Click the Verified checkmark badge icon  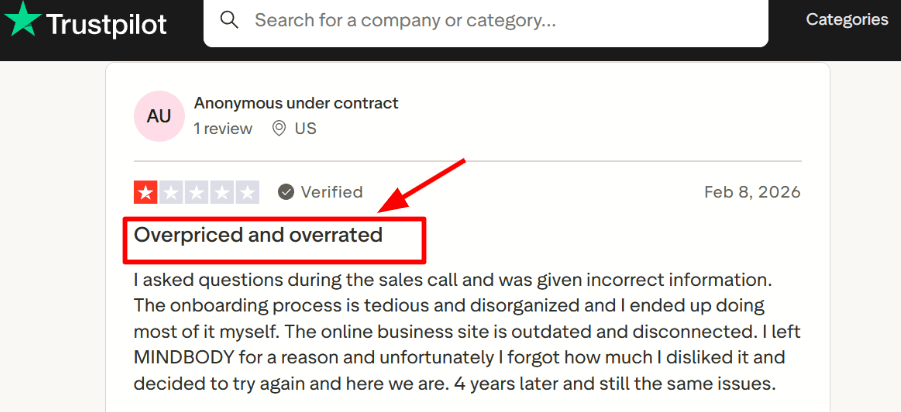coord(286,192)
